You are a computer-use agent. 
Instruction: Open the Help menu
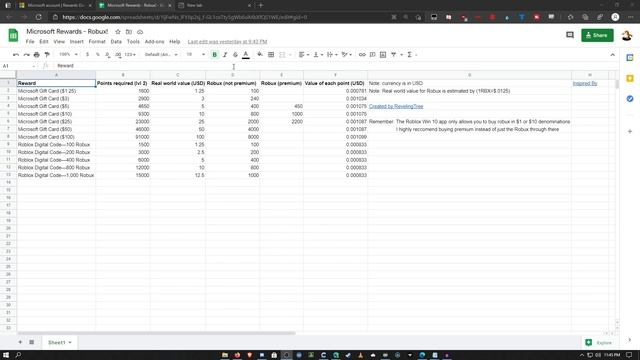click(175, 42)
